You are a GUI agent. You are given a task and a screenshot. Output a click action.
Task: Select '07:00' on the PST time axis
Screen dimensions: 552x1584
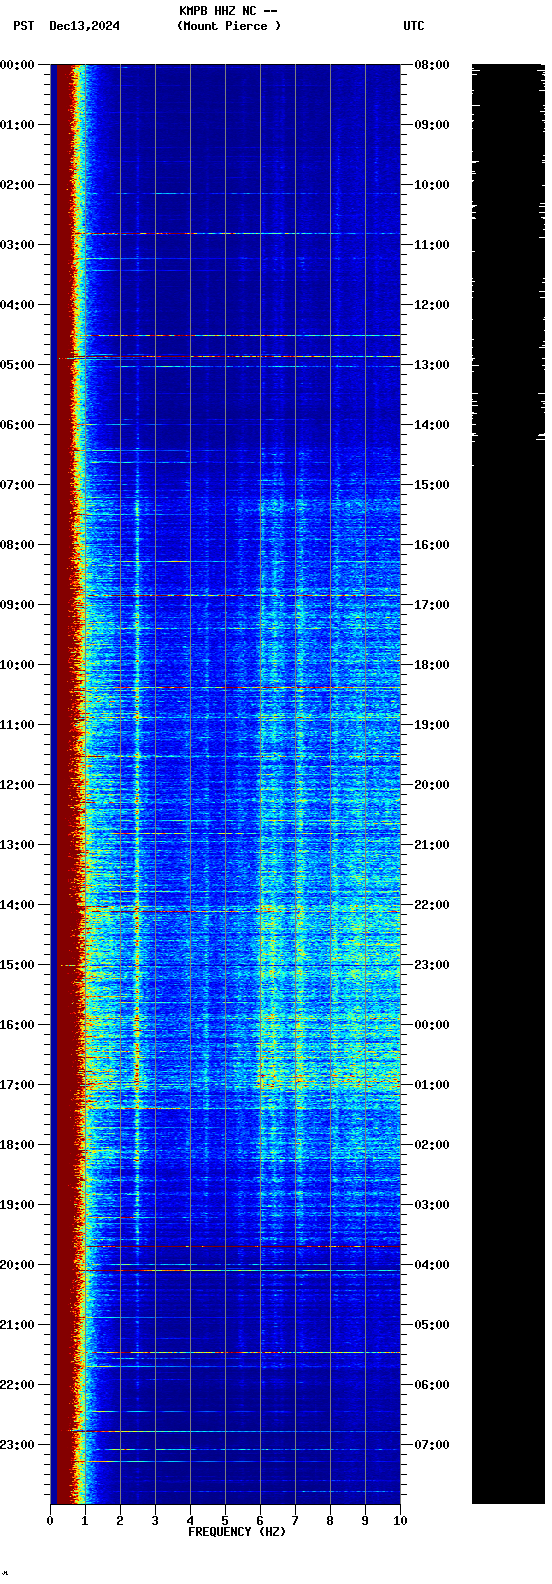(x=18, y=485)
